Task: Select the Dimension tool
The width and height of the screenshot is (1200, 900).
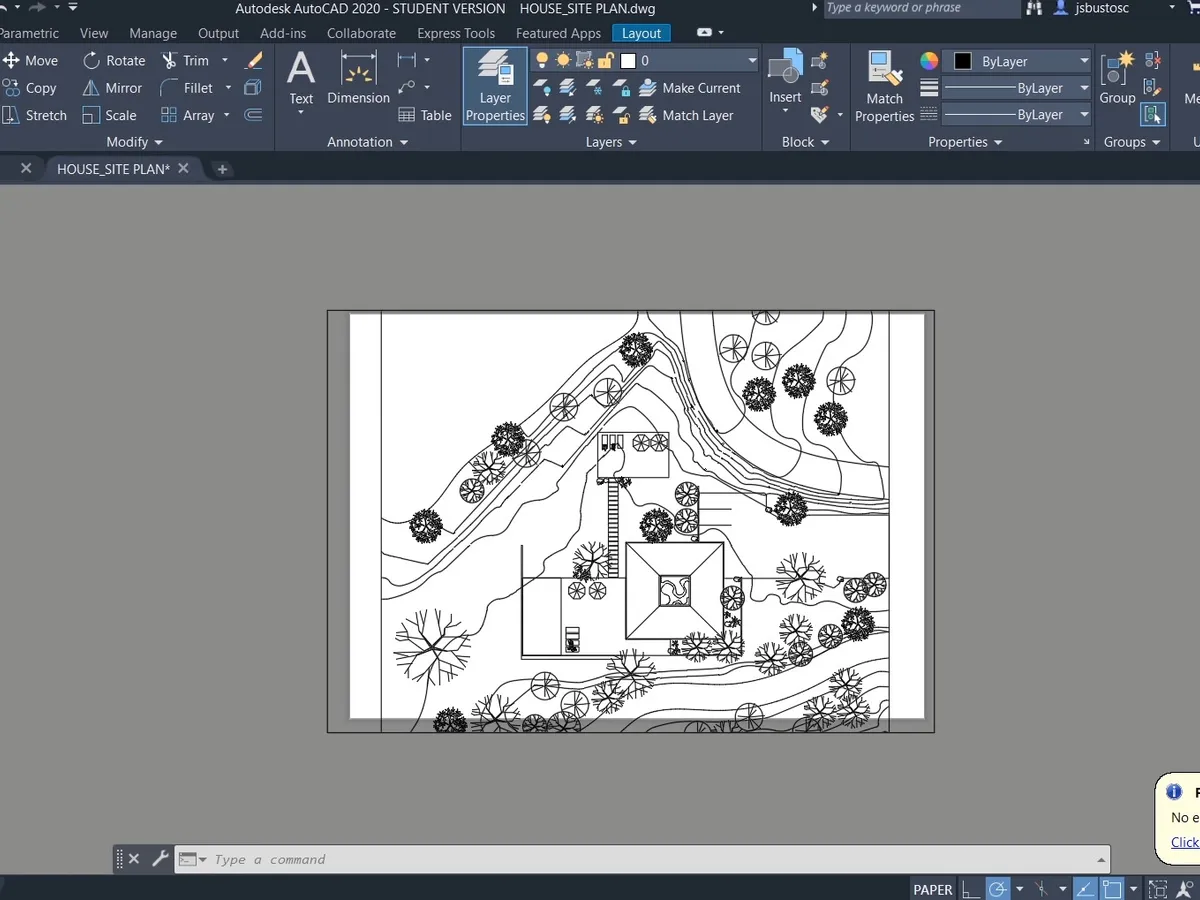Action: pyautogui.click(x=357, y=80)
